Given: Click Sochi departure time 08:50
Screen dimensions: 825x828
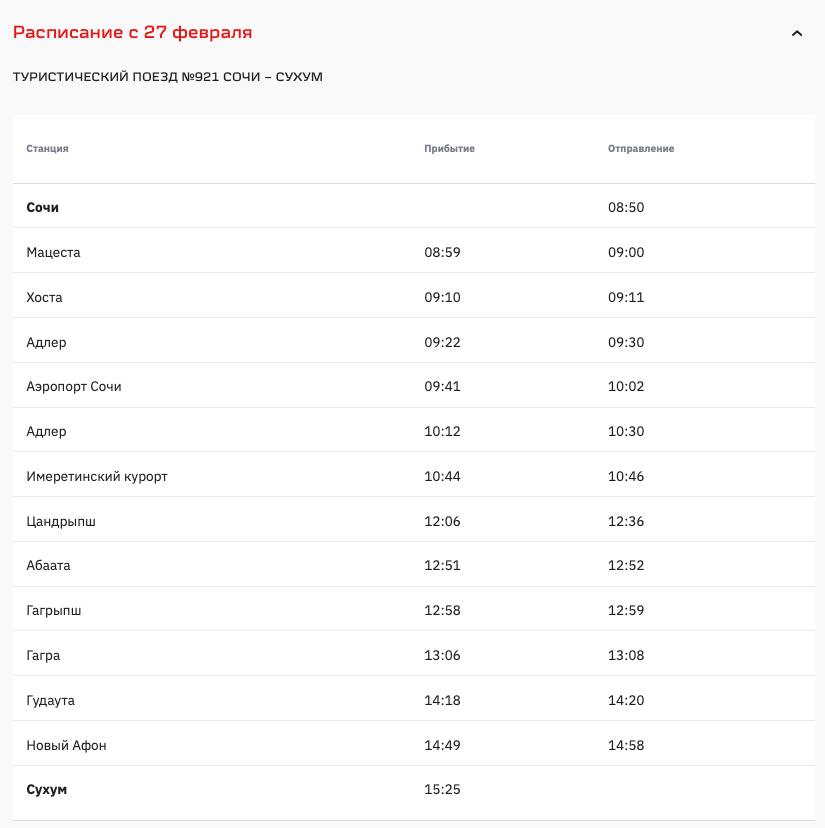Looking at the screenshot, I should pyautogui.click(x=626, y=208).
